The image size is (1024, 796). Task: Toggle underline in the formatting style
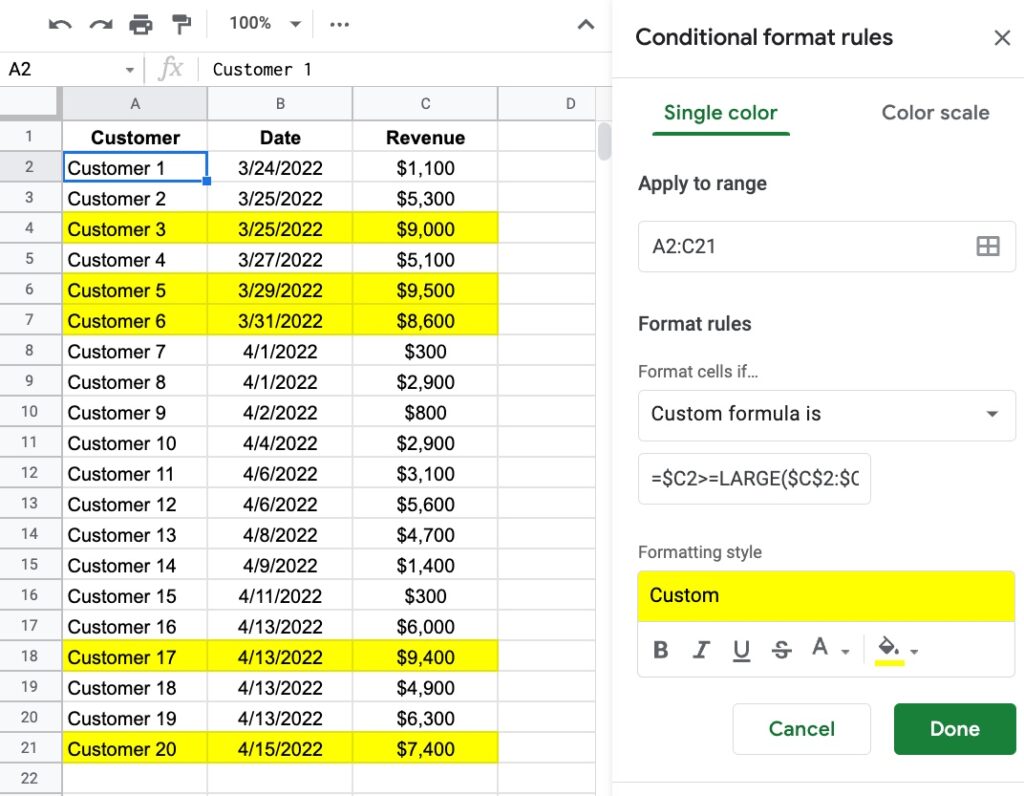coord(741,649)
